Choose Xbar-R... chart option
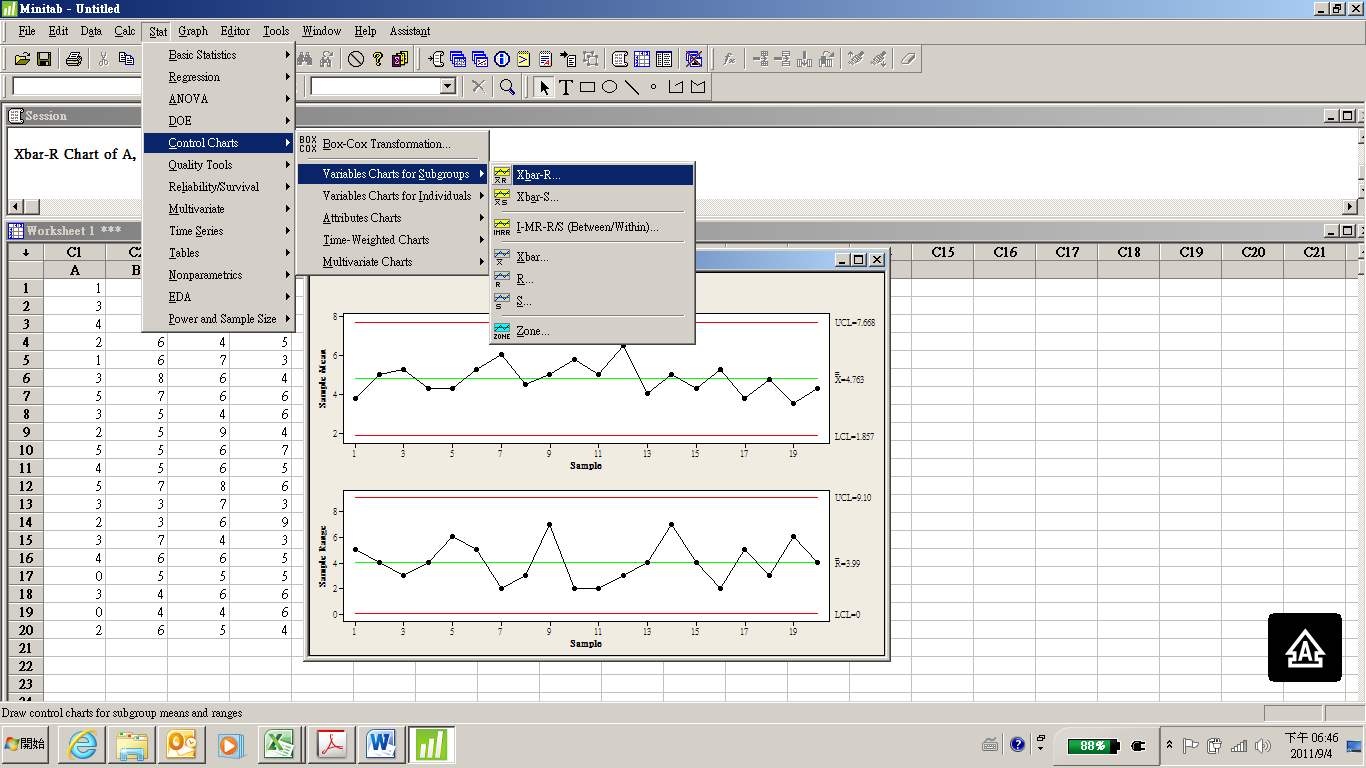This screenshot has width=1366, height=768. pos(592,175)
